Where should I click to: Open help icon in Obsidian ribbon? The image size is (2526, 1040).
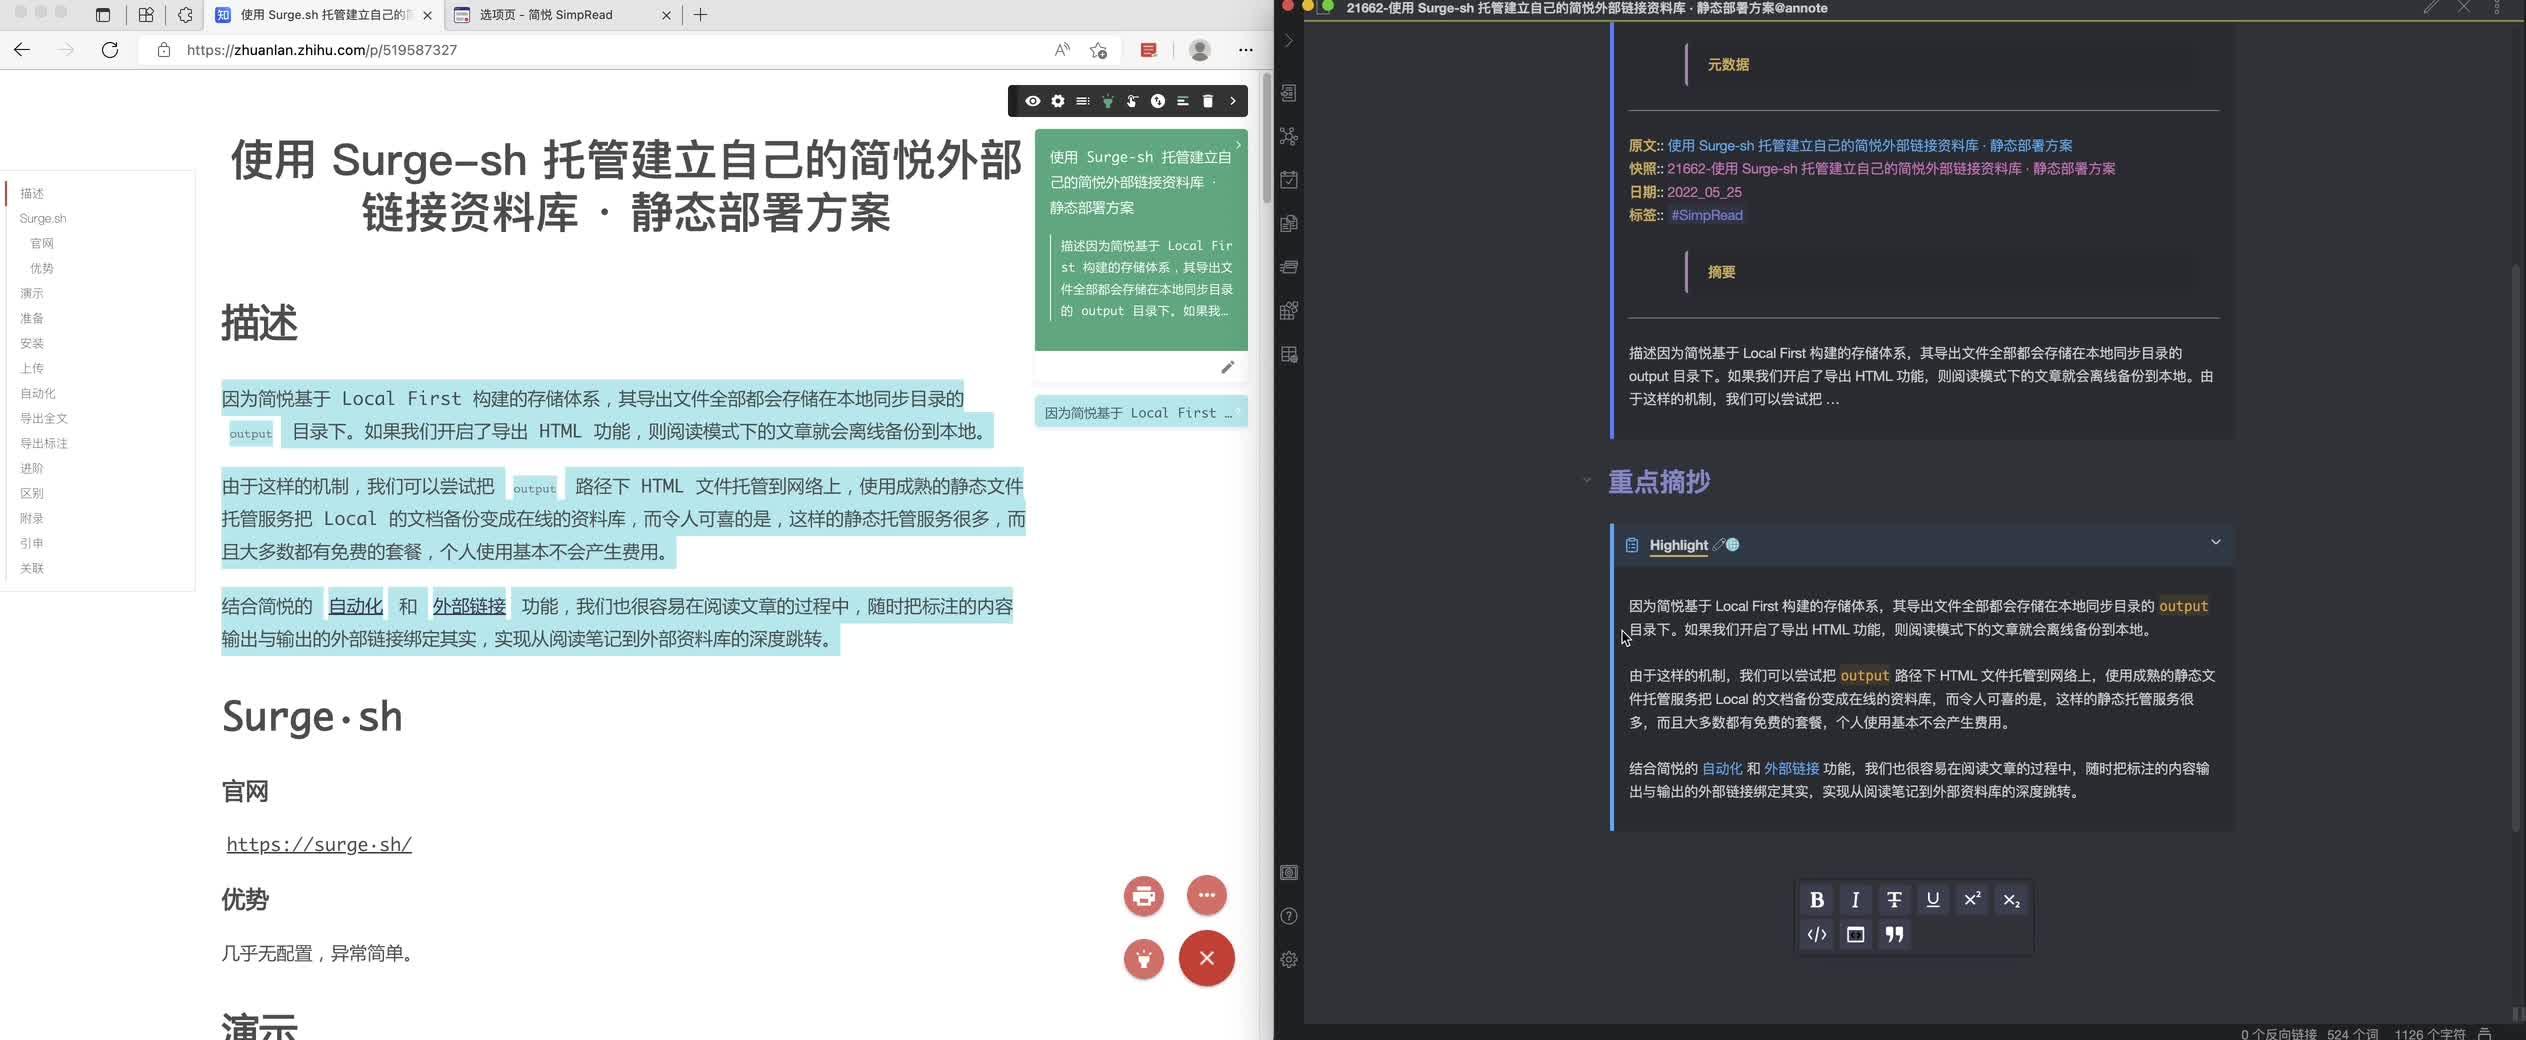tap(1289, 916)
